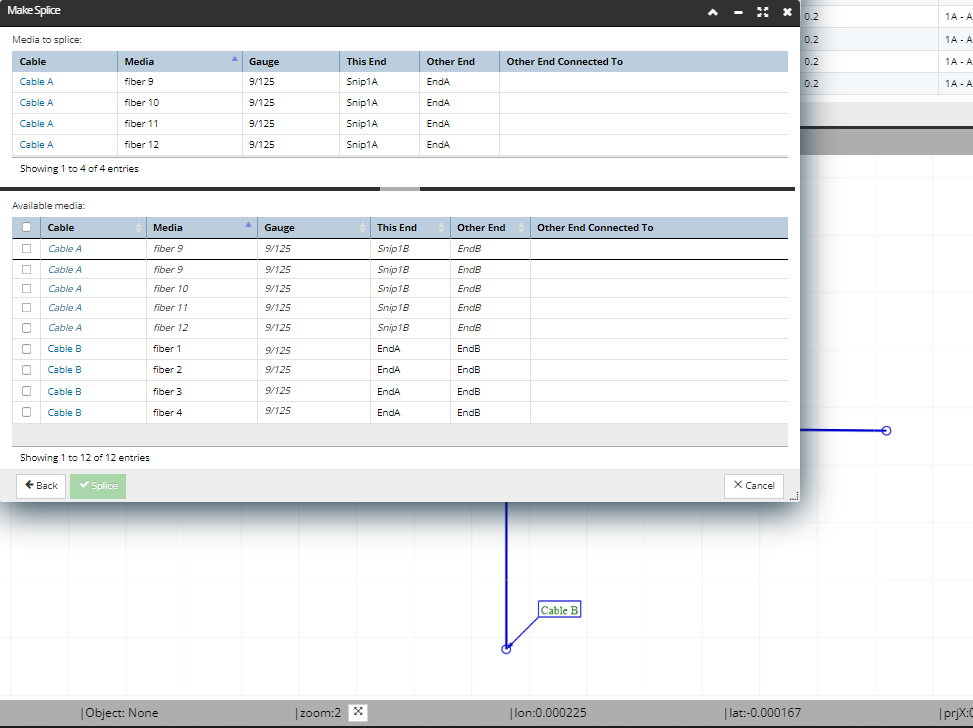Sort Available media by This End column
Viewport: 973px width, 728px height.
410,228
